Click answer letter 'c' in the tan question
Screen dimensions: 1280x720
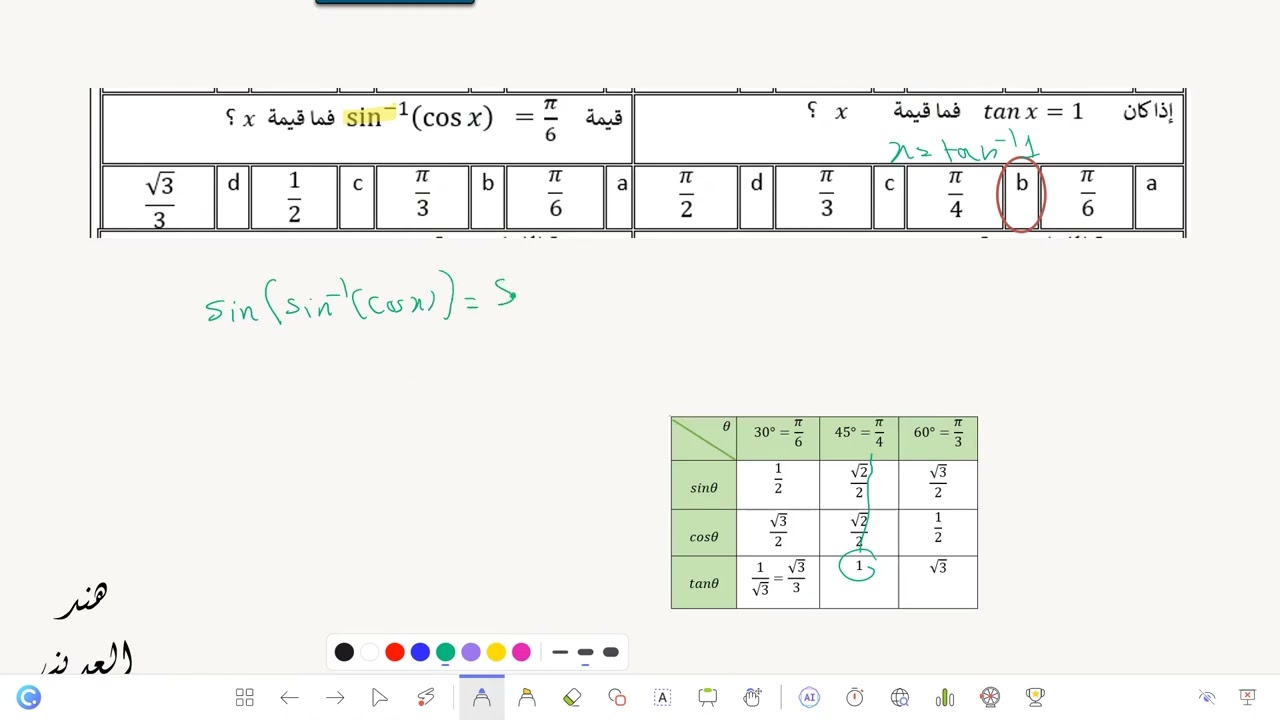(889, 184)
